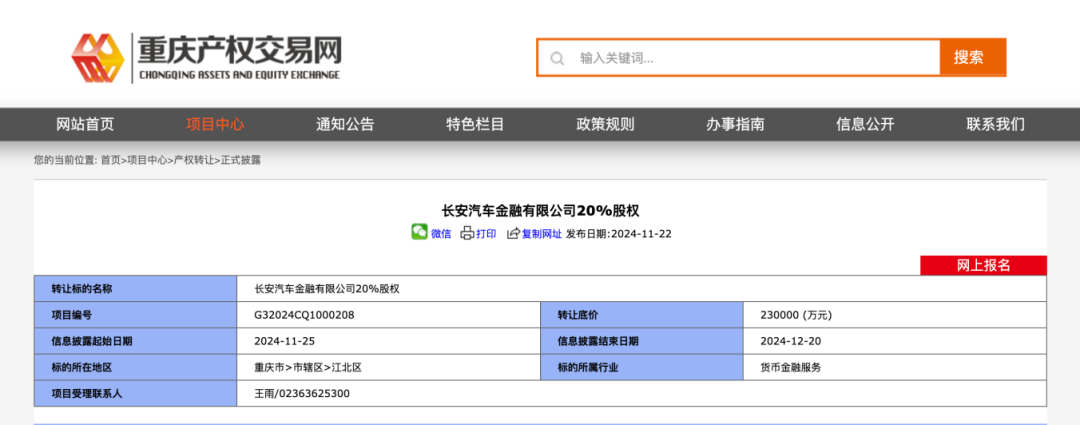Click the 信息披露起始日期 label cell
Screen dimensions: 1080x425
pyautogui.click(x=136, y=342)
